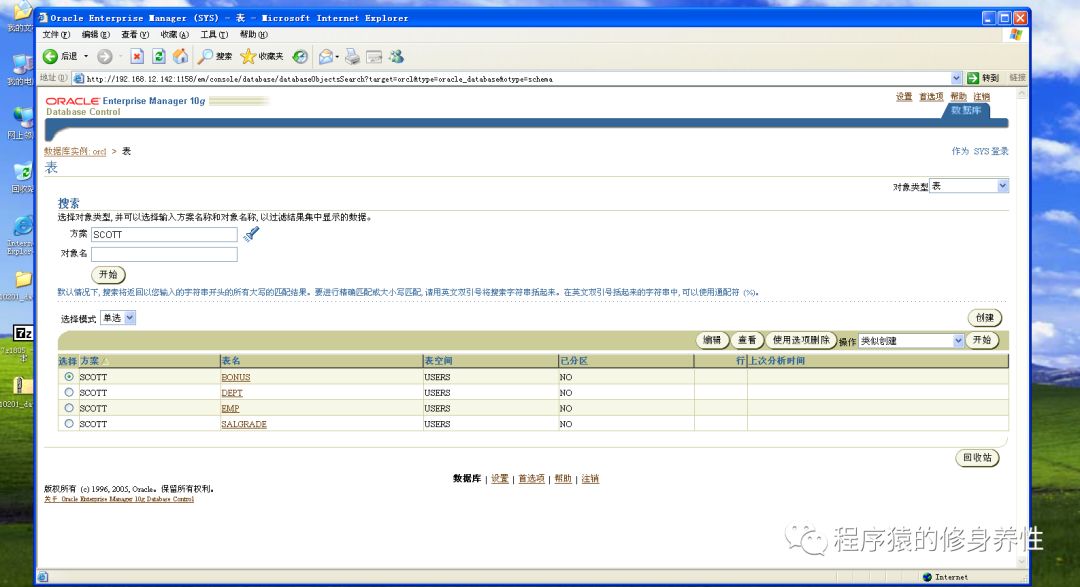
Task: Click the Refresh icon in the browser toolbar
Action: point(157,56)
